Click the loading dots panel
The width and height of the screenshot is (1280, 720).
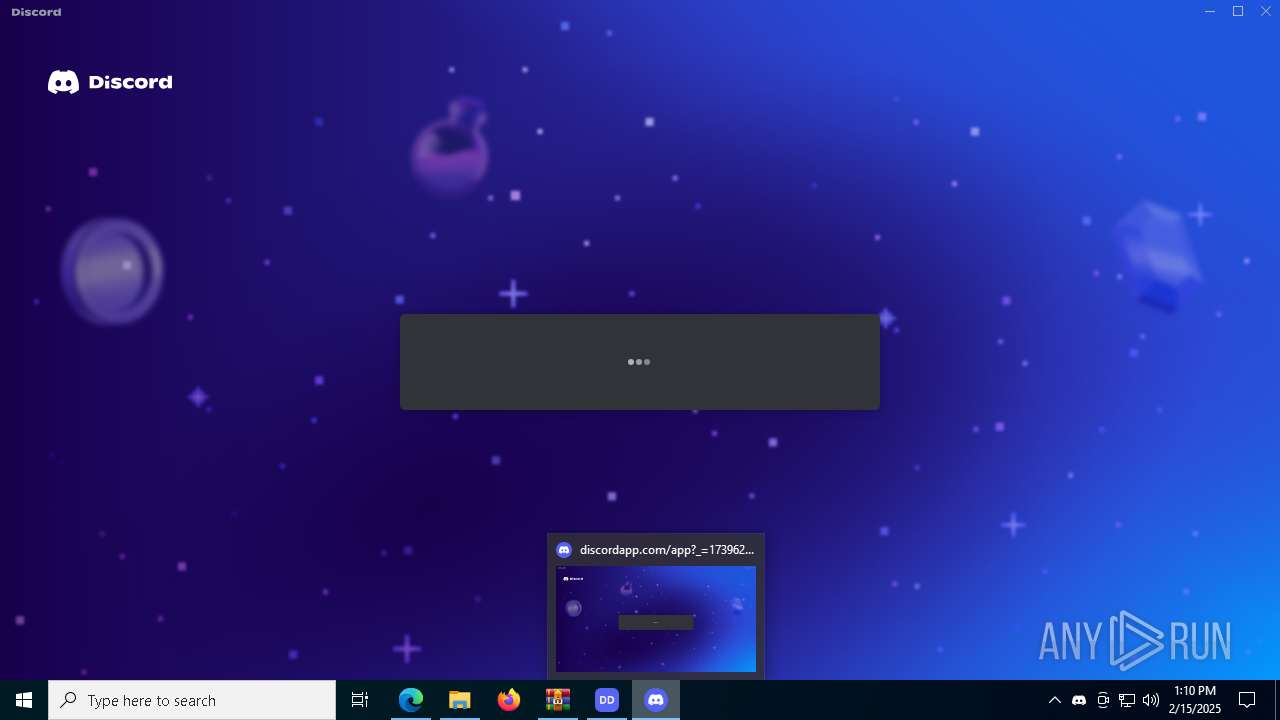click(640, 362)
